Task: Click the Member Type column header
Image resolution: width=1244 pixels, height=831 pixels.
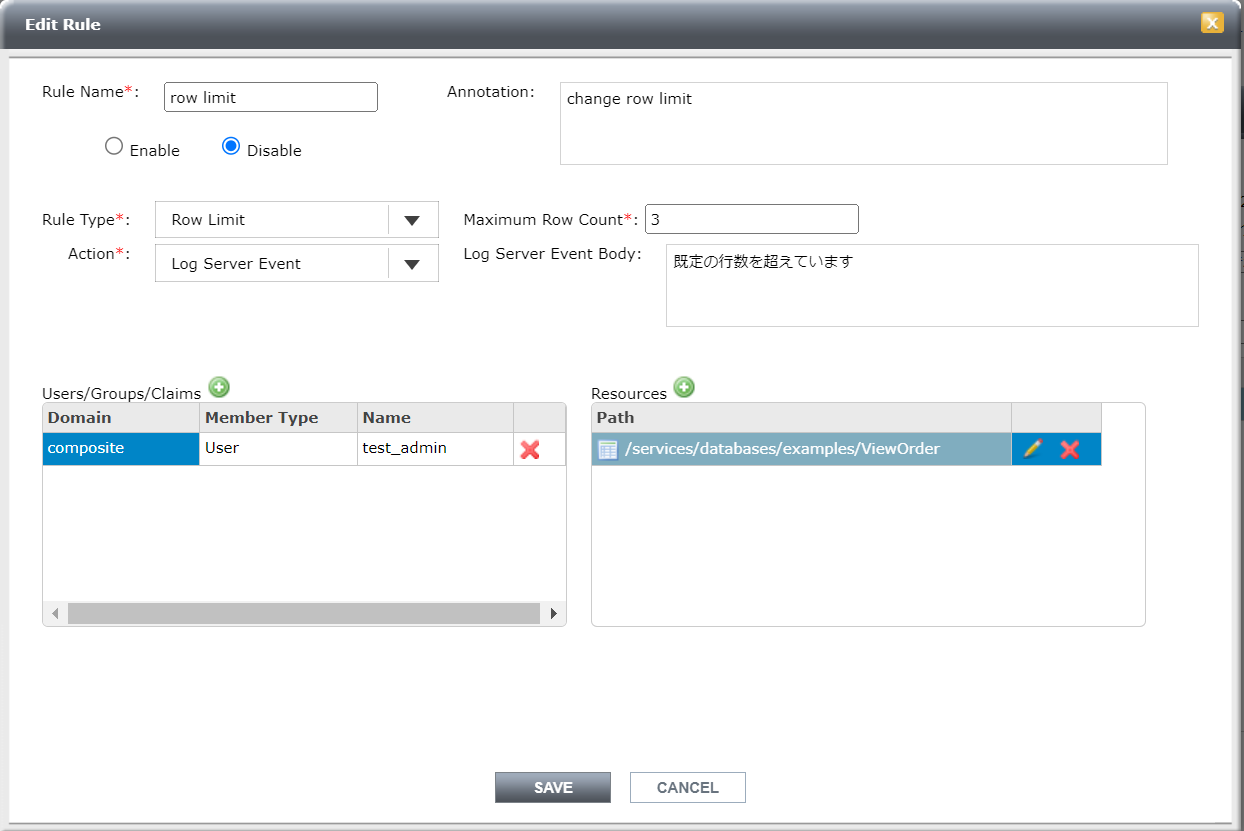Action: click(278, 418)
